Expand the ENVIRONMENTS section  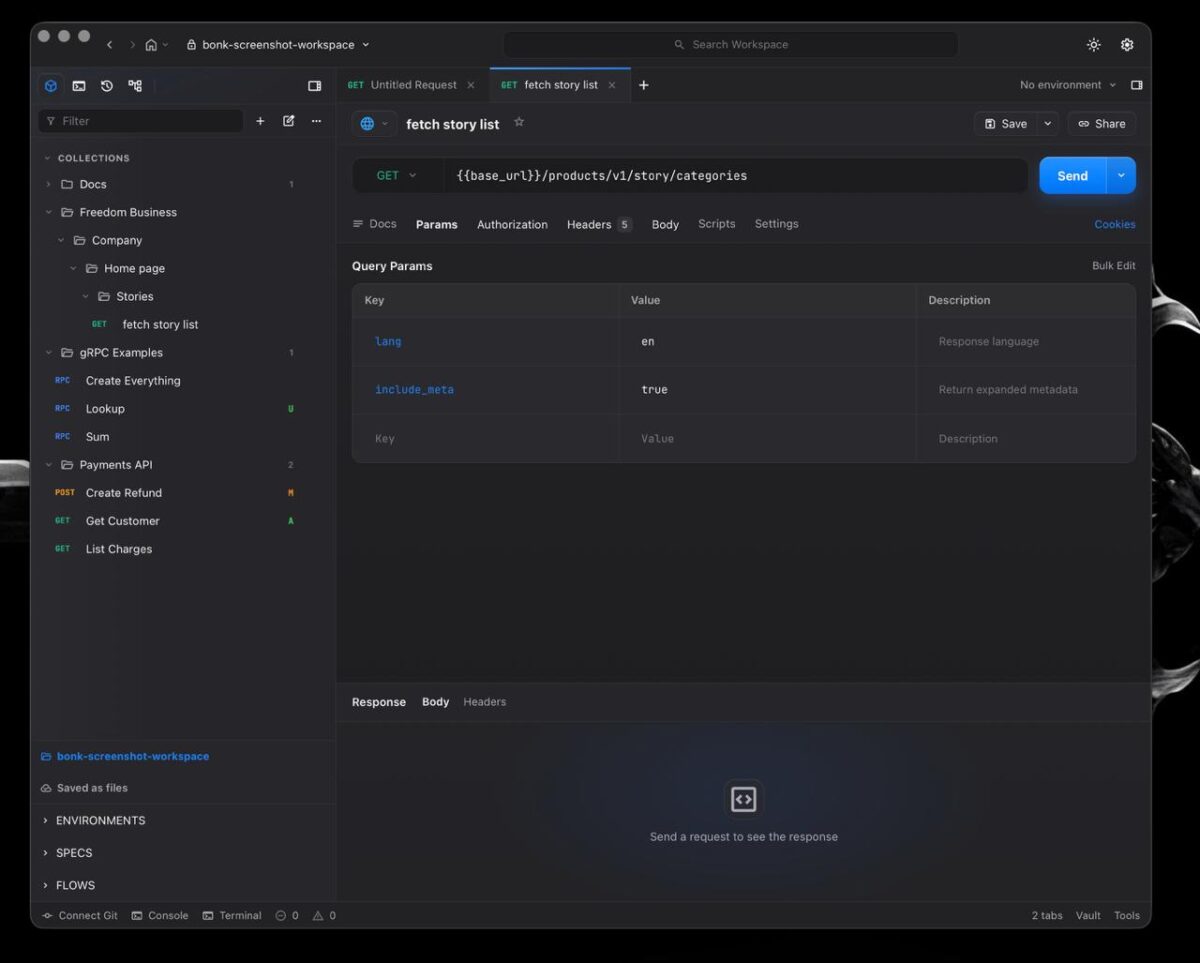[94, 821]
